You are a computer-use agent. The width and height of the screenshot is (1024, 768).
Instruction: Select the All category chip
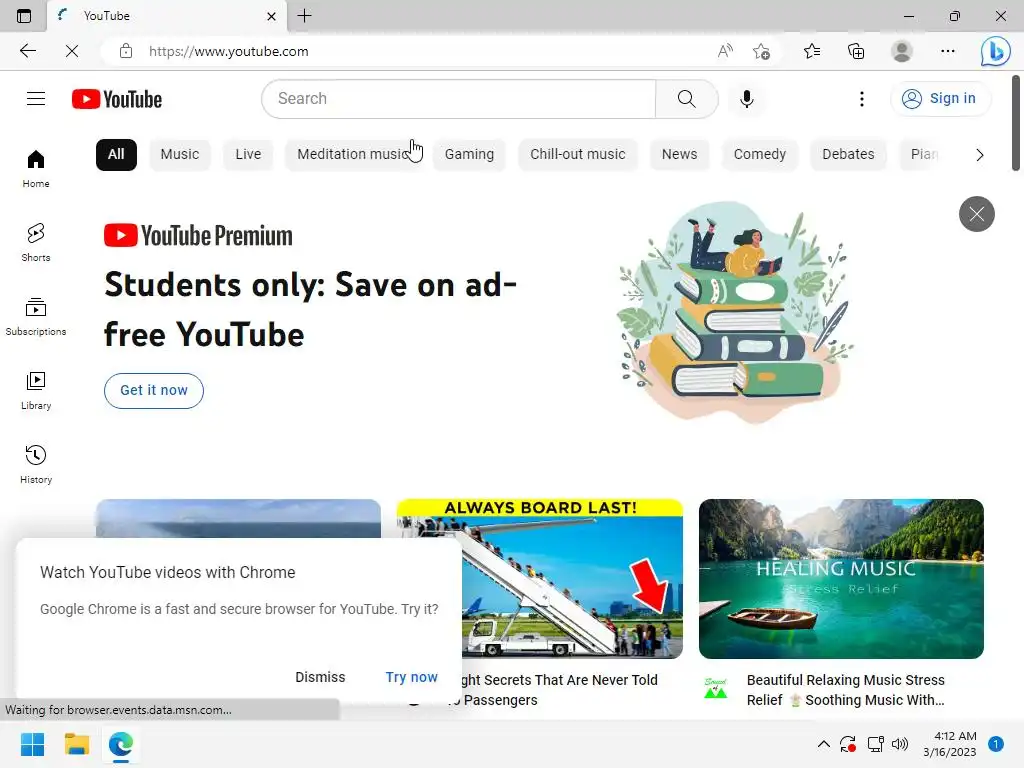[116, 154]
